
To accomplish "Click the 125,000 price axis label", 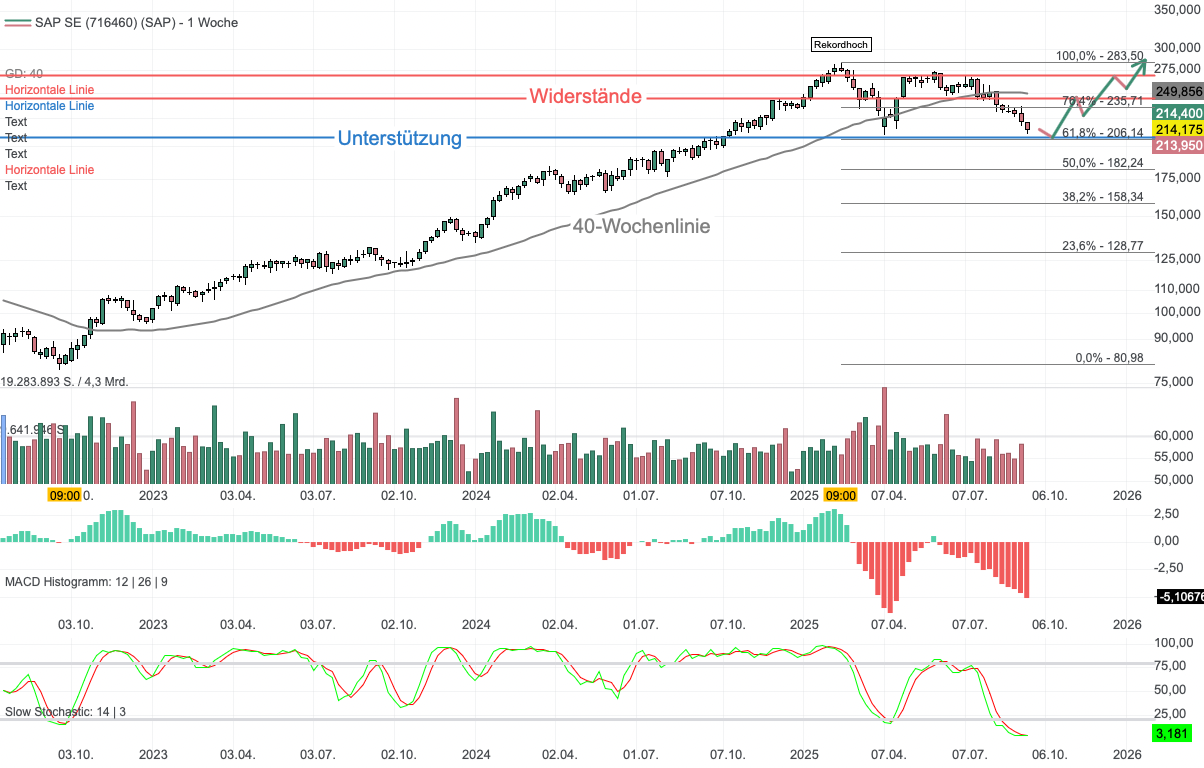I will (x=1176, y=260).
